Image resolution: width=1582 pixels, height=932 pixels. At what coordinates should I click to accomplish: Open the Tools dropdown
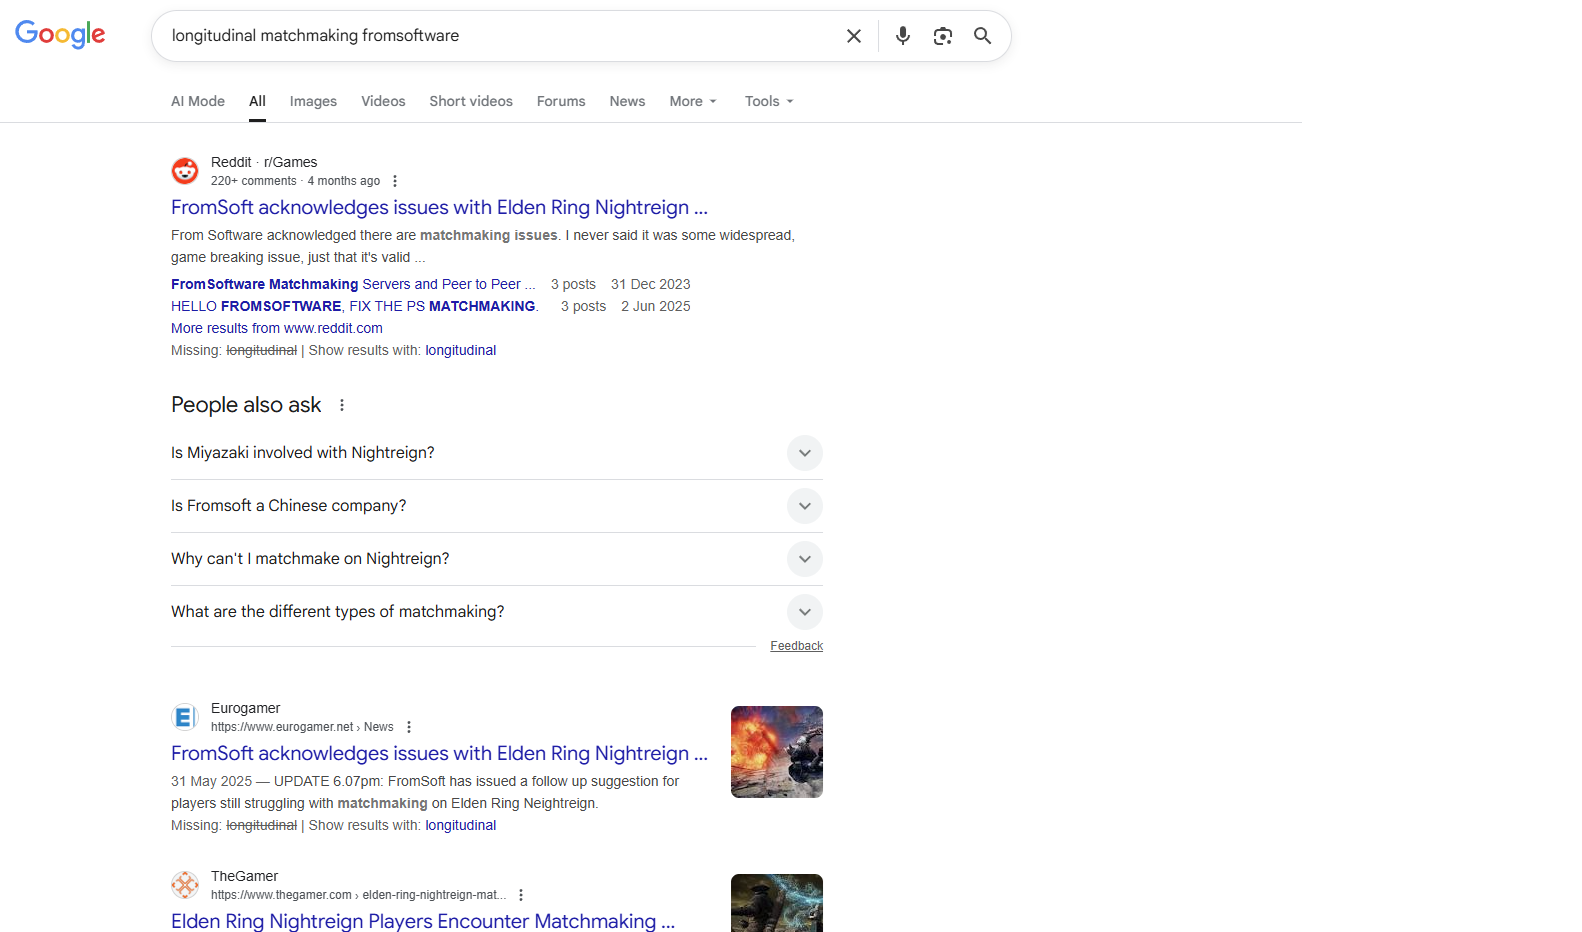click(769, 101)
